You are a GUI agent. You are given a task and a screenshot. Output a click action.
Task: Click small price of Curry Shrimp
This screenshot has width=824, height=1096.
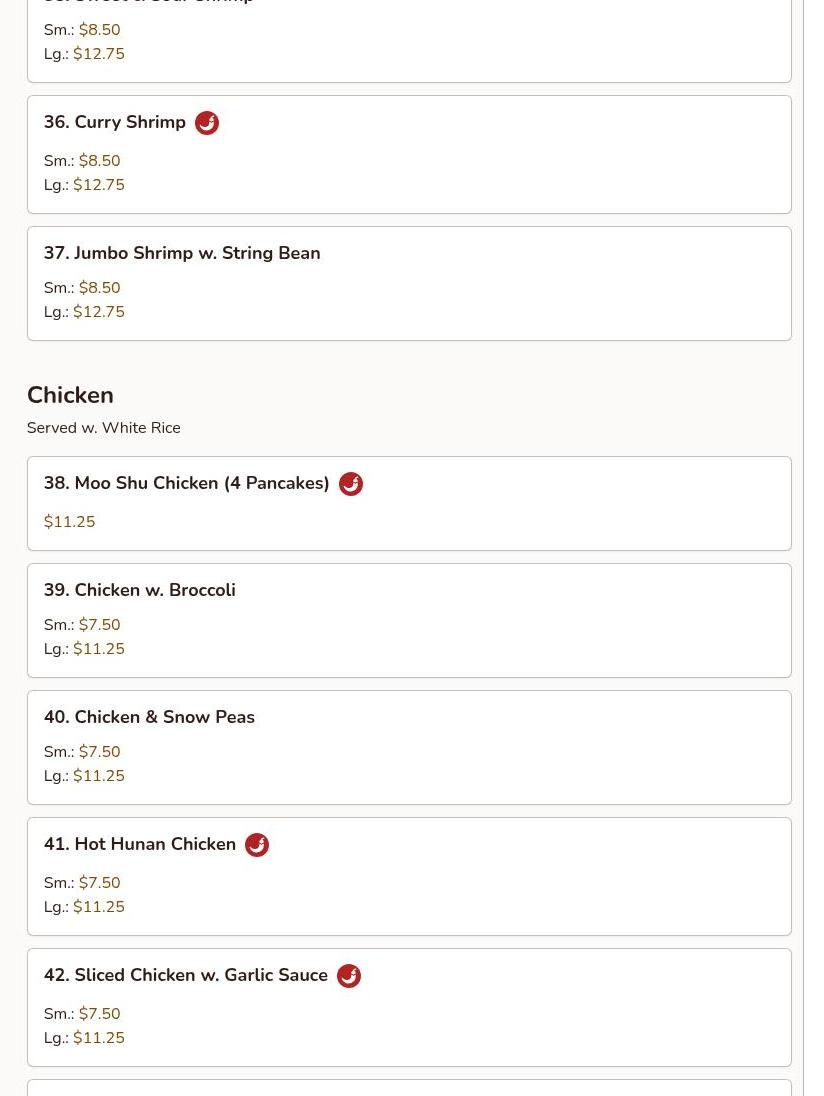pyautogui.click(x=99, y=161)
